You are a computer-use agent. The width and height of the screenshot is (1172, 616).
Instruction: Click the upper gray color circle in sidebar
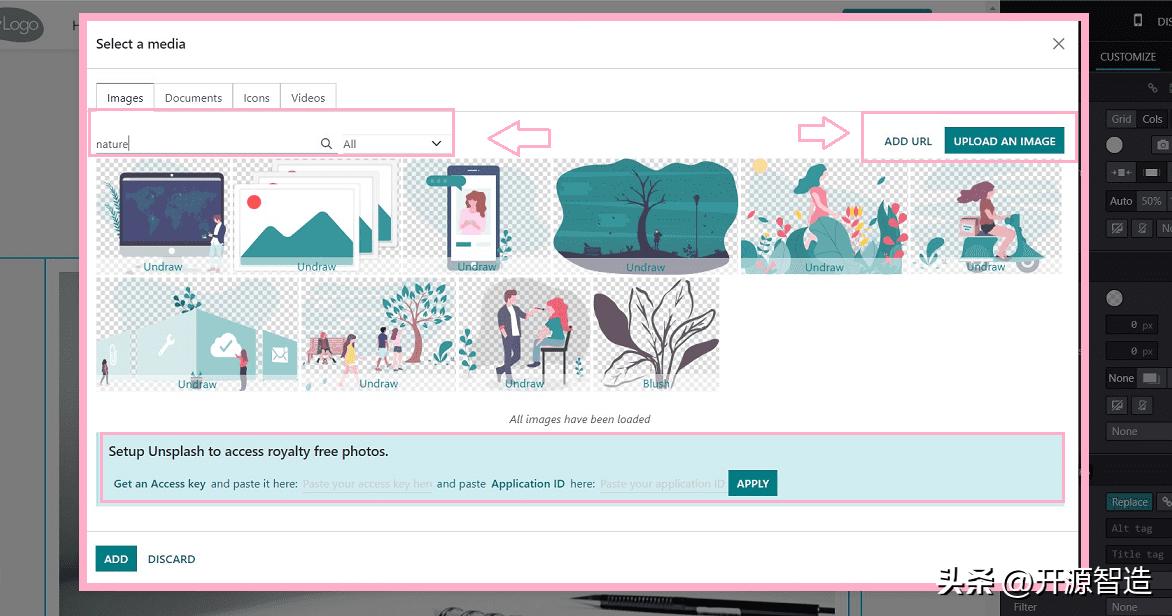point(1114,145)
